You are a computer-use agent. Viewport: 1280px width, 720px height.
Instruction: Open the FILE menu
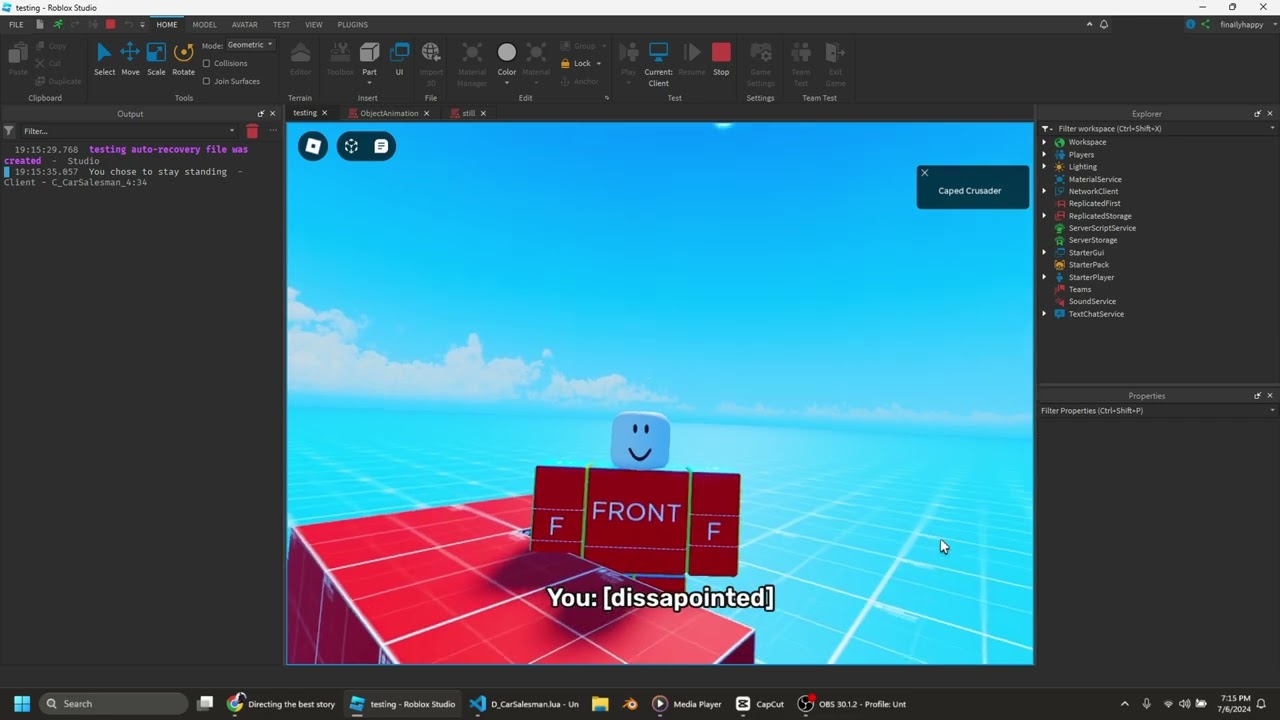[16, 24]
